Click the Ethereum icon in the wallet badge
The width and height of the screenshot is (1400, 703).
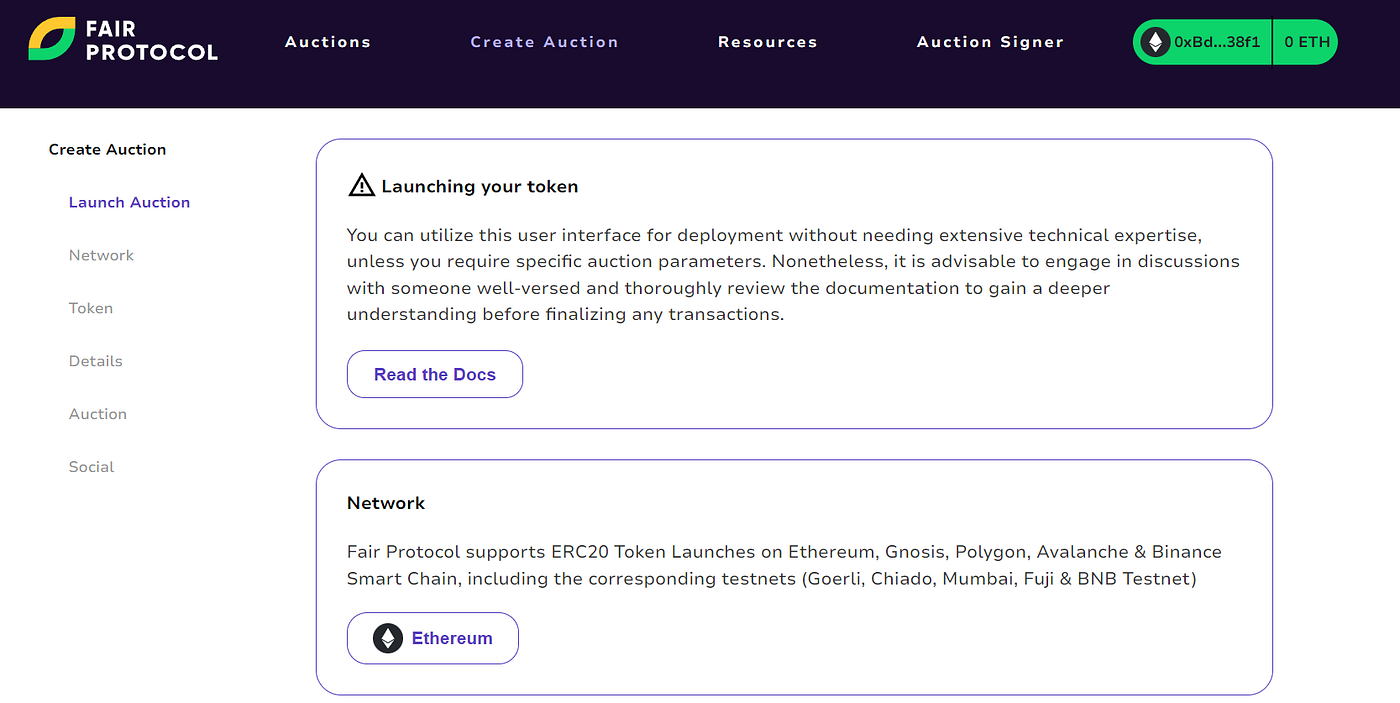1155,41
